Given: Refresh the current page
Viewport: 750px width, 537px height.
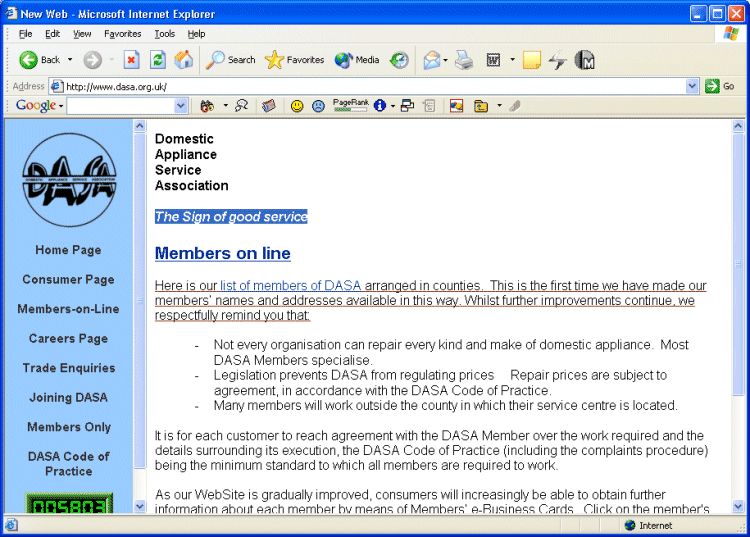Looking at the screenshot, I should (158, 60).
